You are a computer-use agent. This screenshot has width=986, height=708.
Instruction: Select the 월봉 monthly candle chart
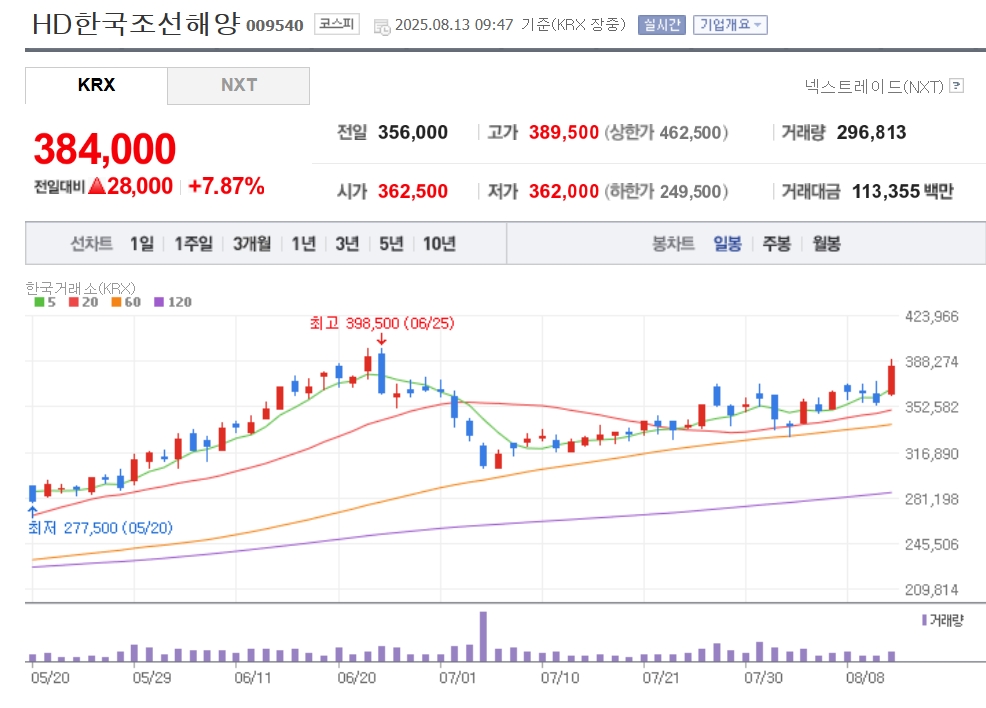point(826,243)
